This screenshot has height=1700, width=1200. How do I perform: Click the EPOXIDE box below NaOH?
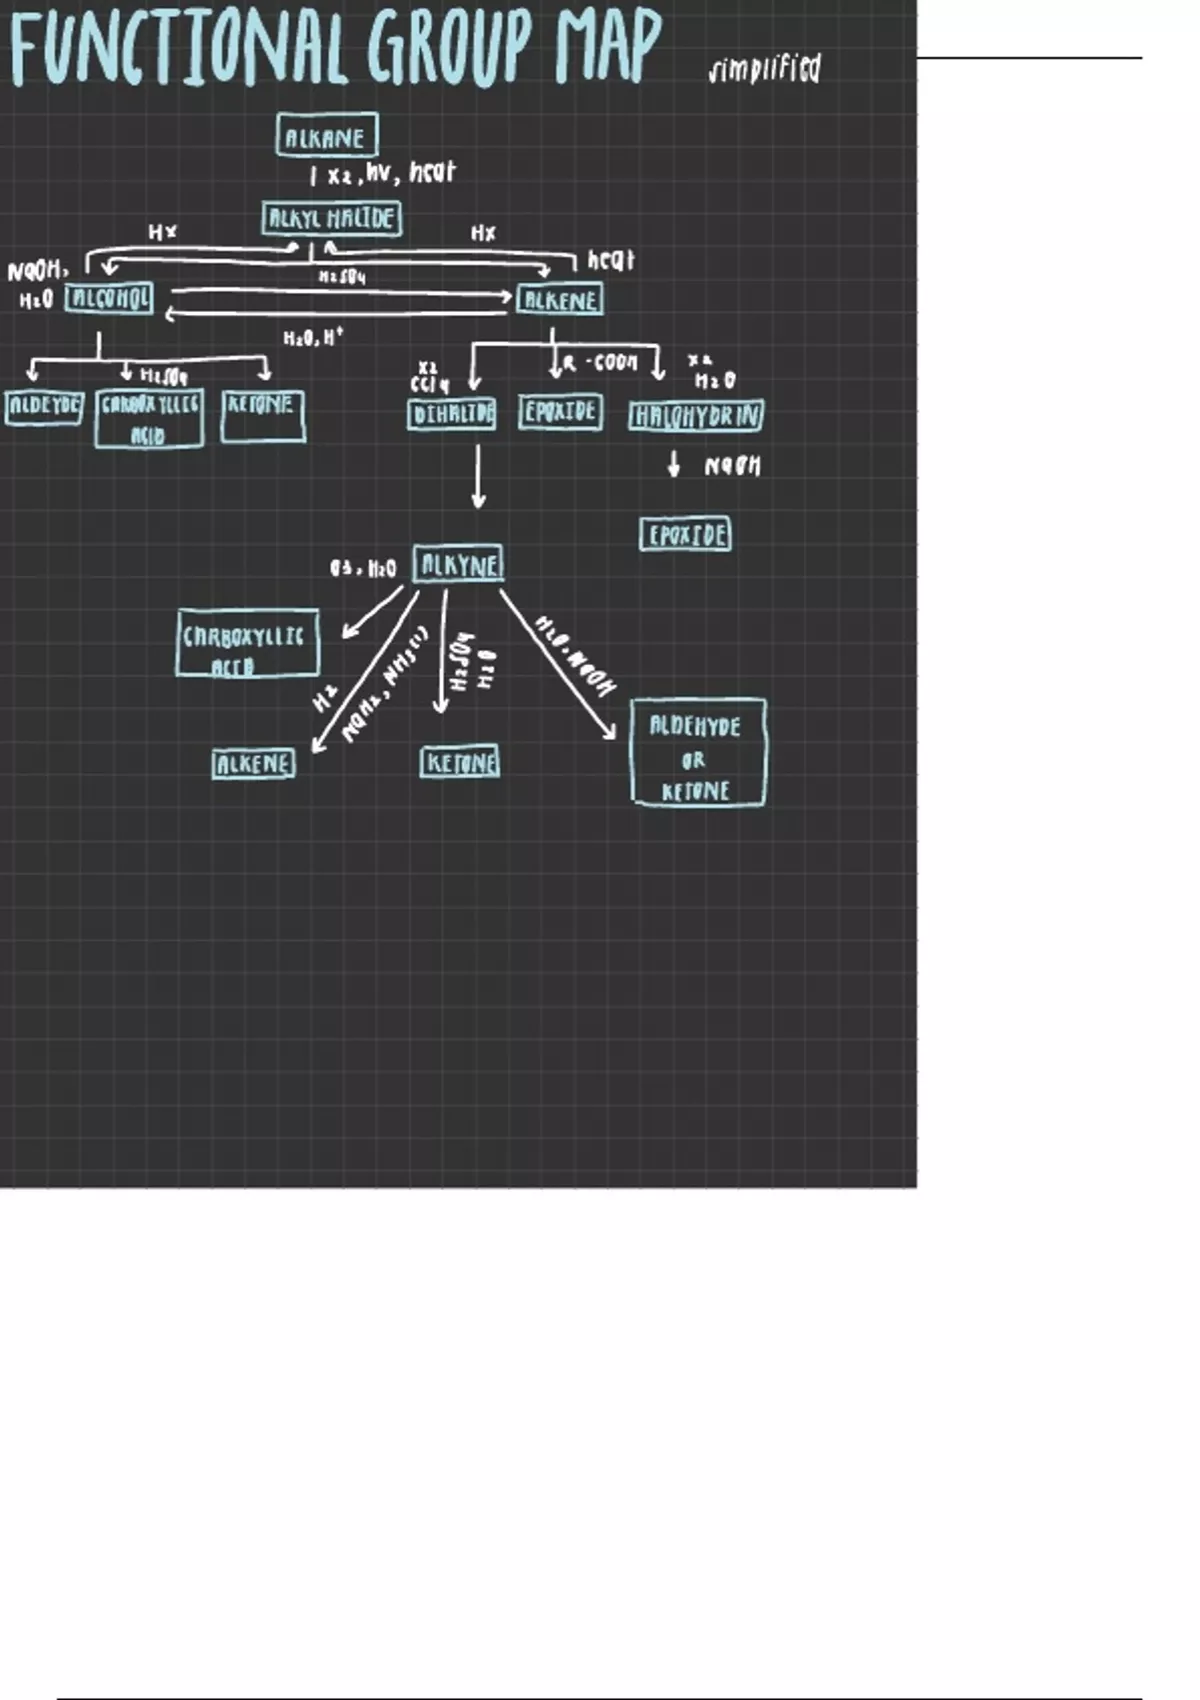(685, 535)
